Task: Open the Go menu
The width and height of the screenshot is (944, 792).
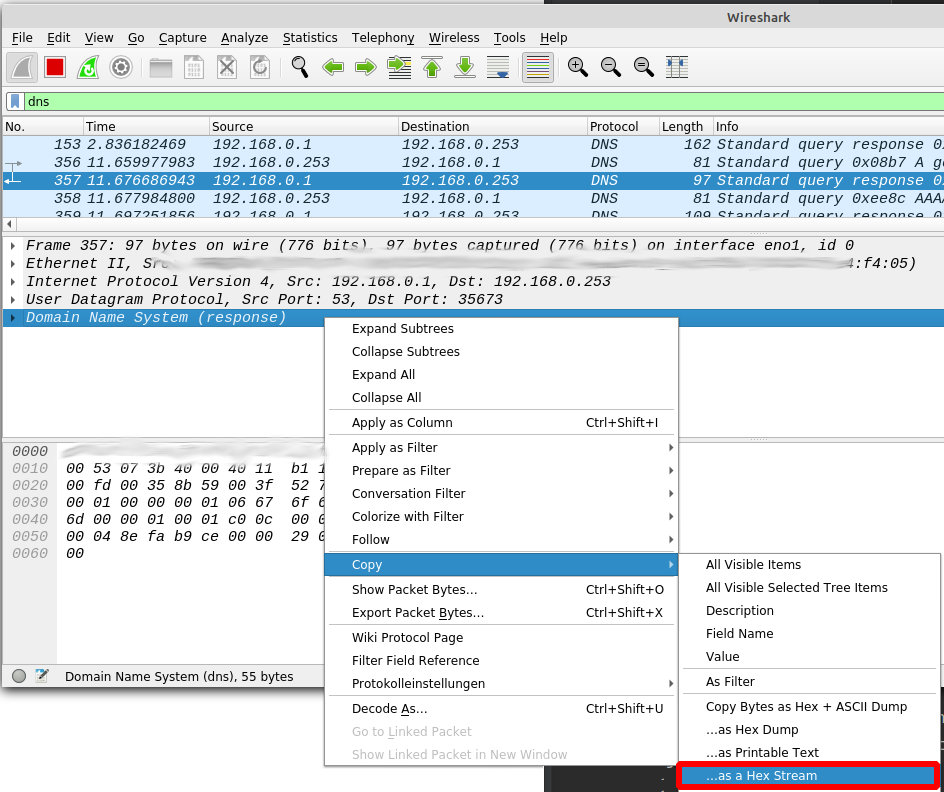Action: point(136,37)
